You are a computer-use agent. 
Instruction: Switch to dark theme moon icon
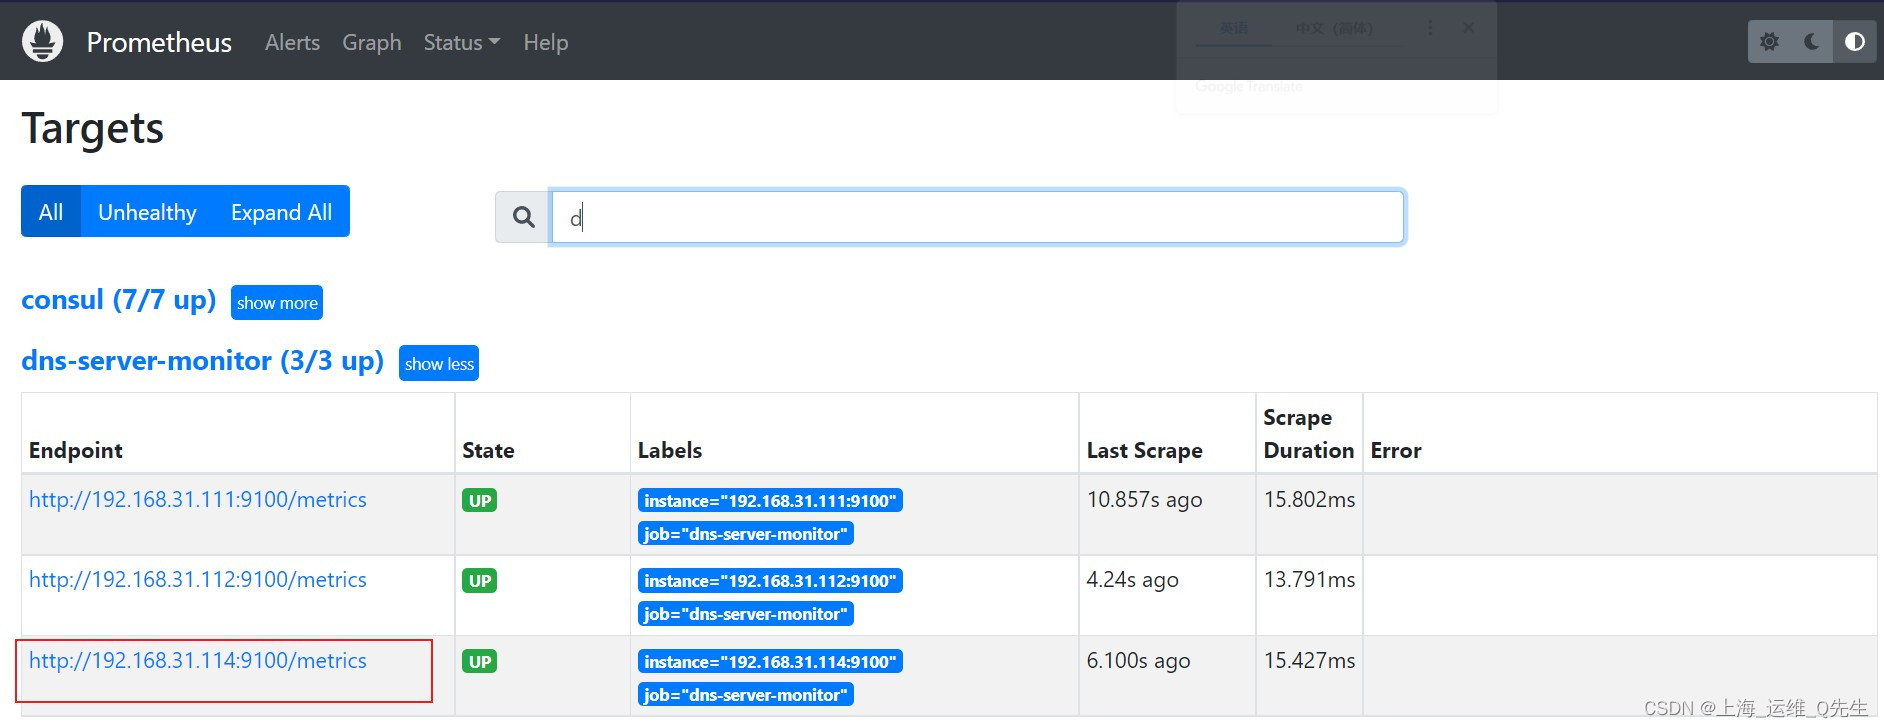pos(1811,42)
